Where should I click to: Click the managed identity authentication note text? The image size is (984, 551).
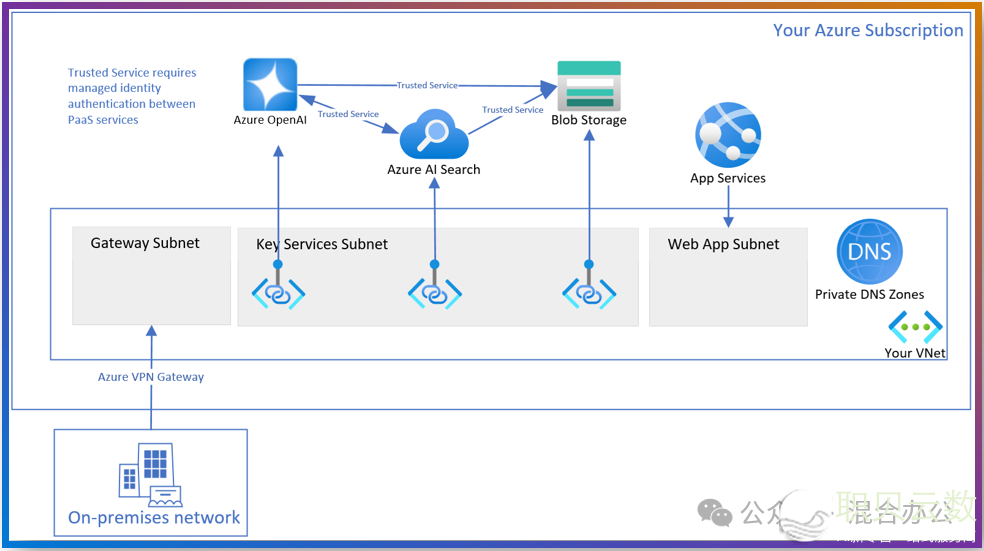tap(131, 96)
